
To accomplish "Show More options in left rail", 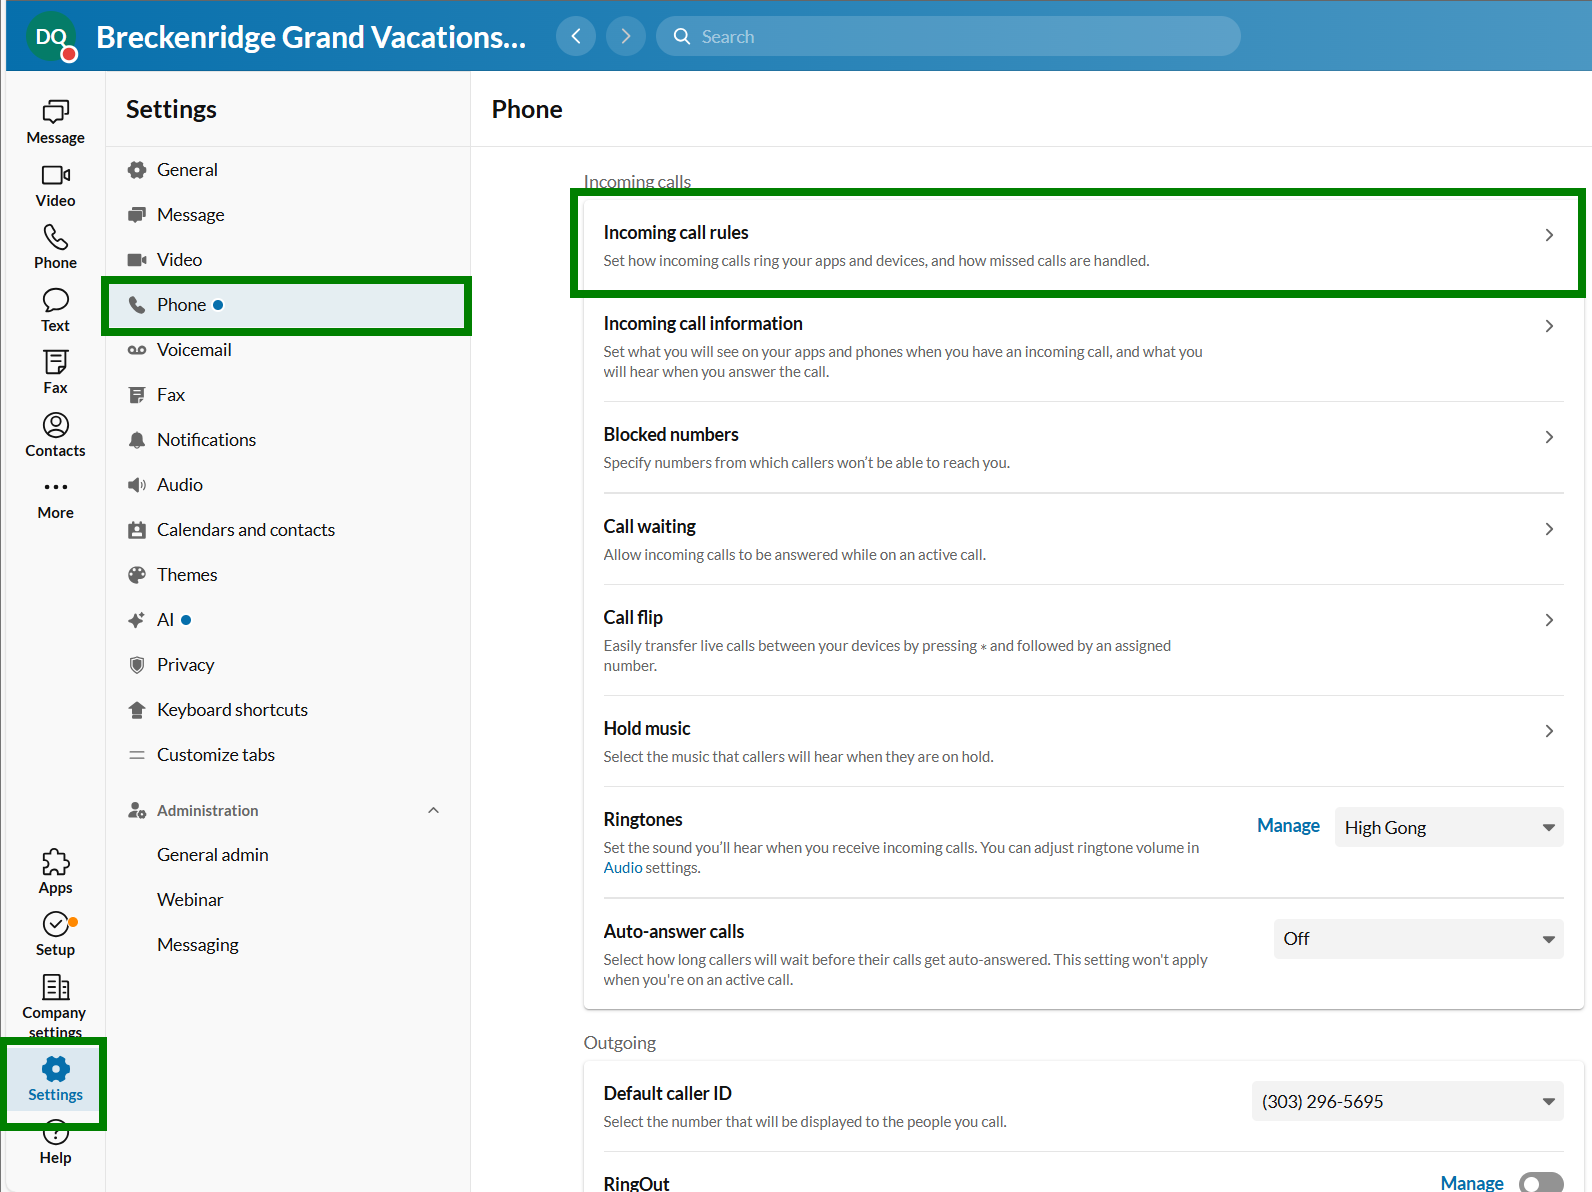I will pyautogui.click(x=55, y=499).
